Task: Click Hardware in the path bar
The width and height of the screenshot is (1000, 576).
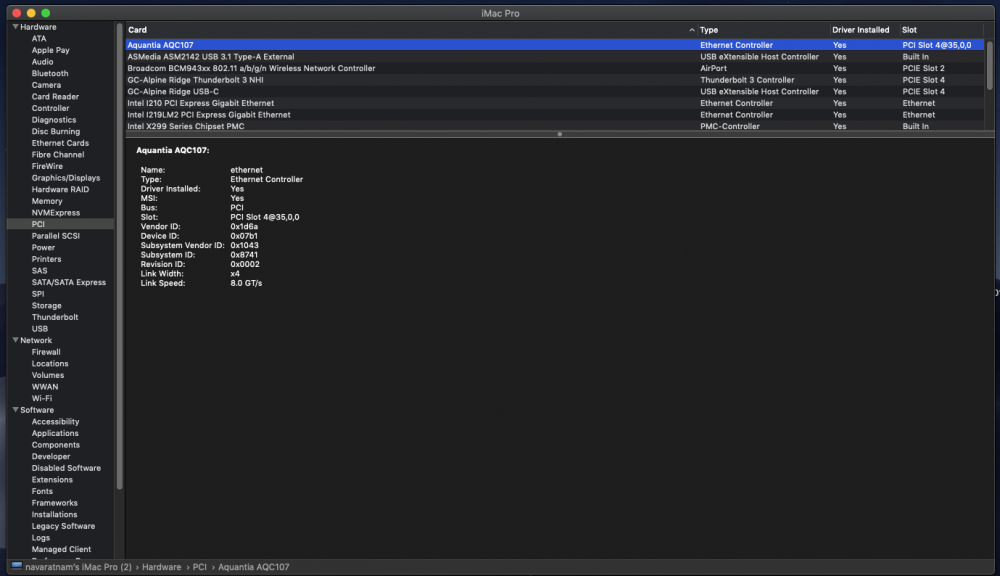Action: 161,566
